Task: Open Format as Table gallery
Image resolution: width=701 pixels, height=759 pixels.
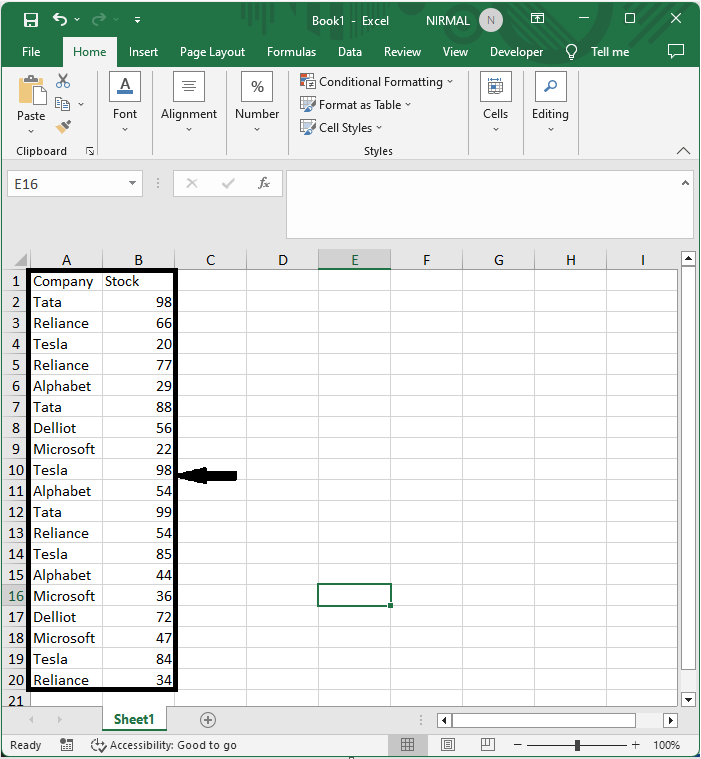Action: pos(355,104)
